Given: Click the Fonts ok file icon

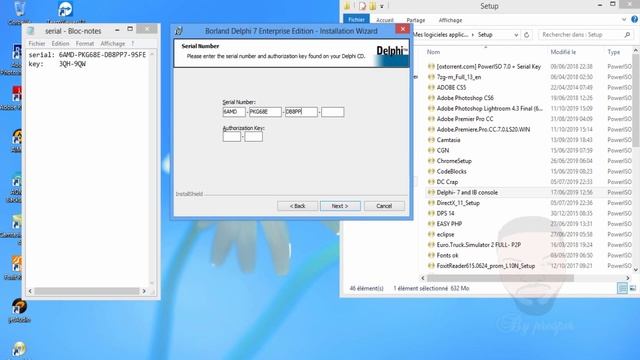Looking at the screenshot, I should [x=431, y=256].
